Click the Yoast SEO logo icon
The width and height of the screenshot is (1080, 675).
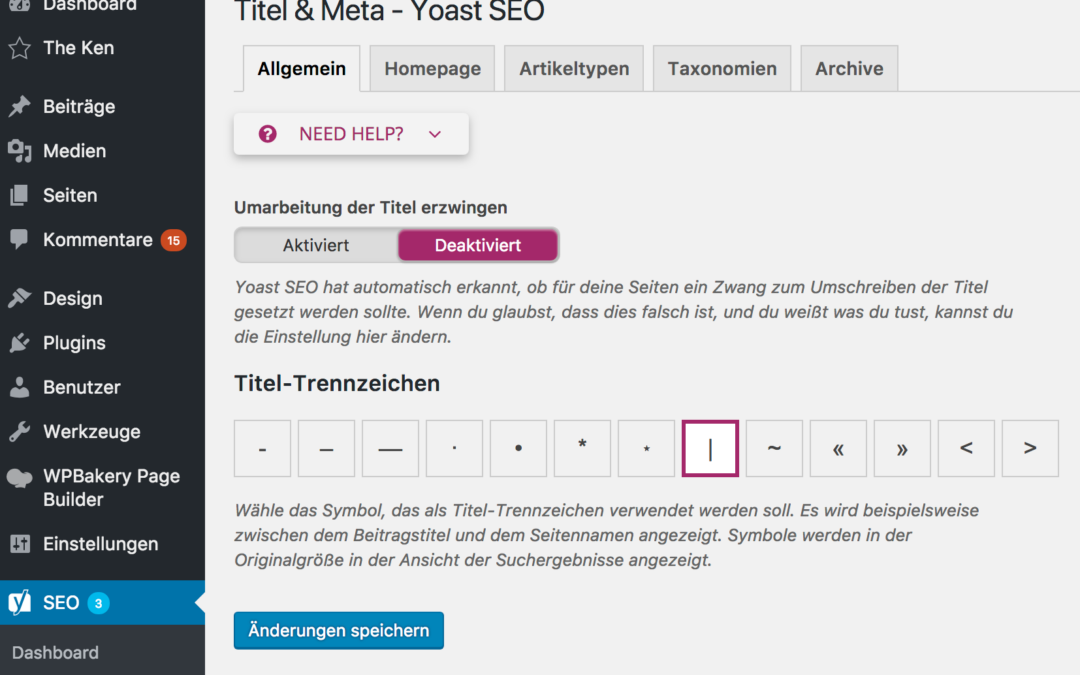[x=20, y=603]
